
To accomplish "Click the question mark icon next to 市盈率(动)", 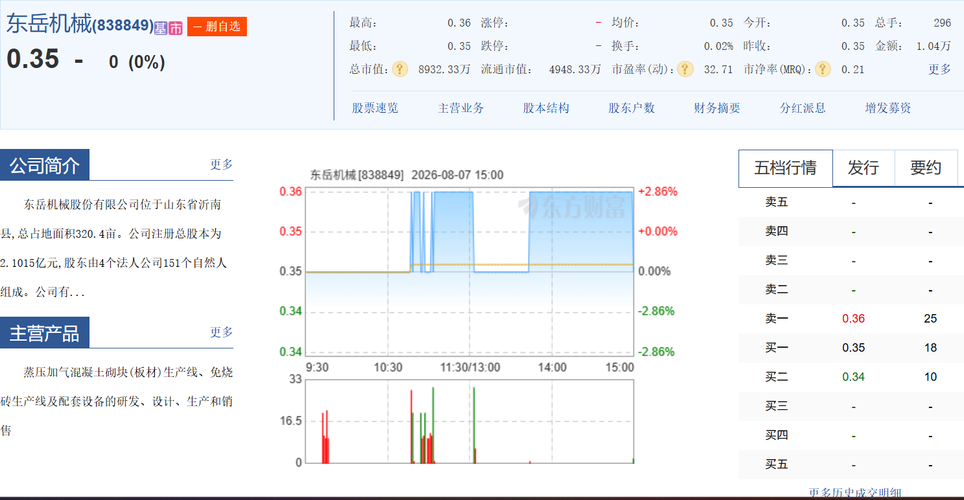I will (685, 69).
